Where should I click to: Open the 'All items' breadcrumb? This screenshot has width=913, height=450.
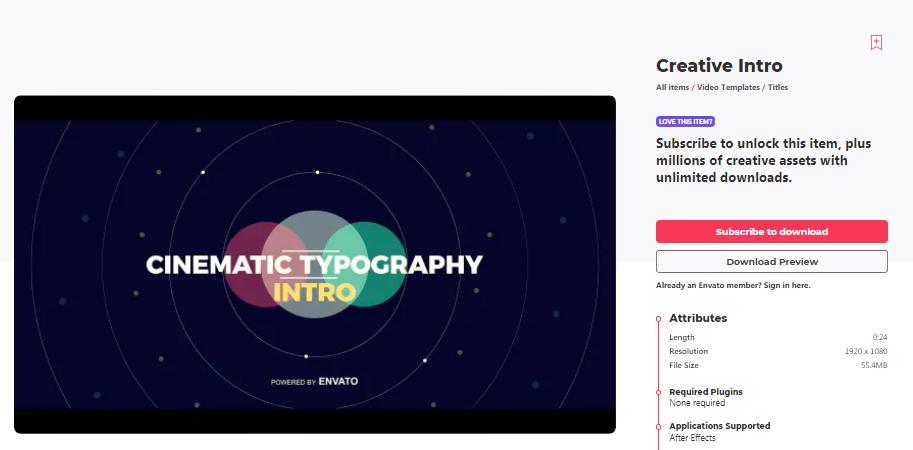672,88
